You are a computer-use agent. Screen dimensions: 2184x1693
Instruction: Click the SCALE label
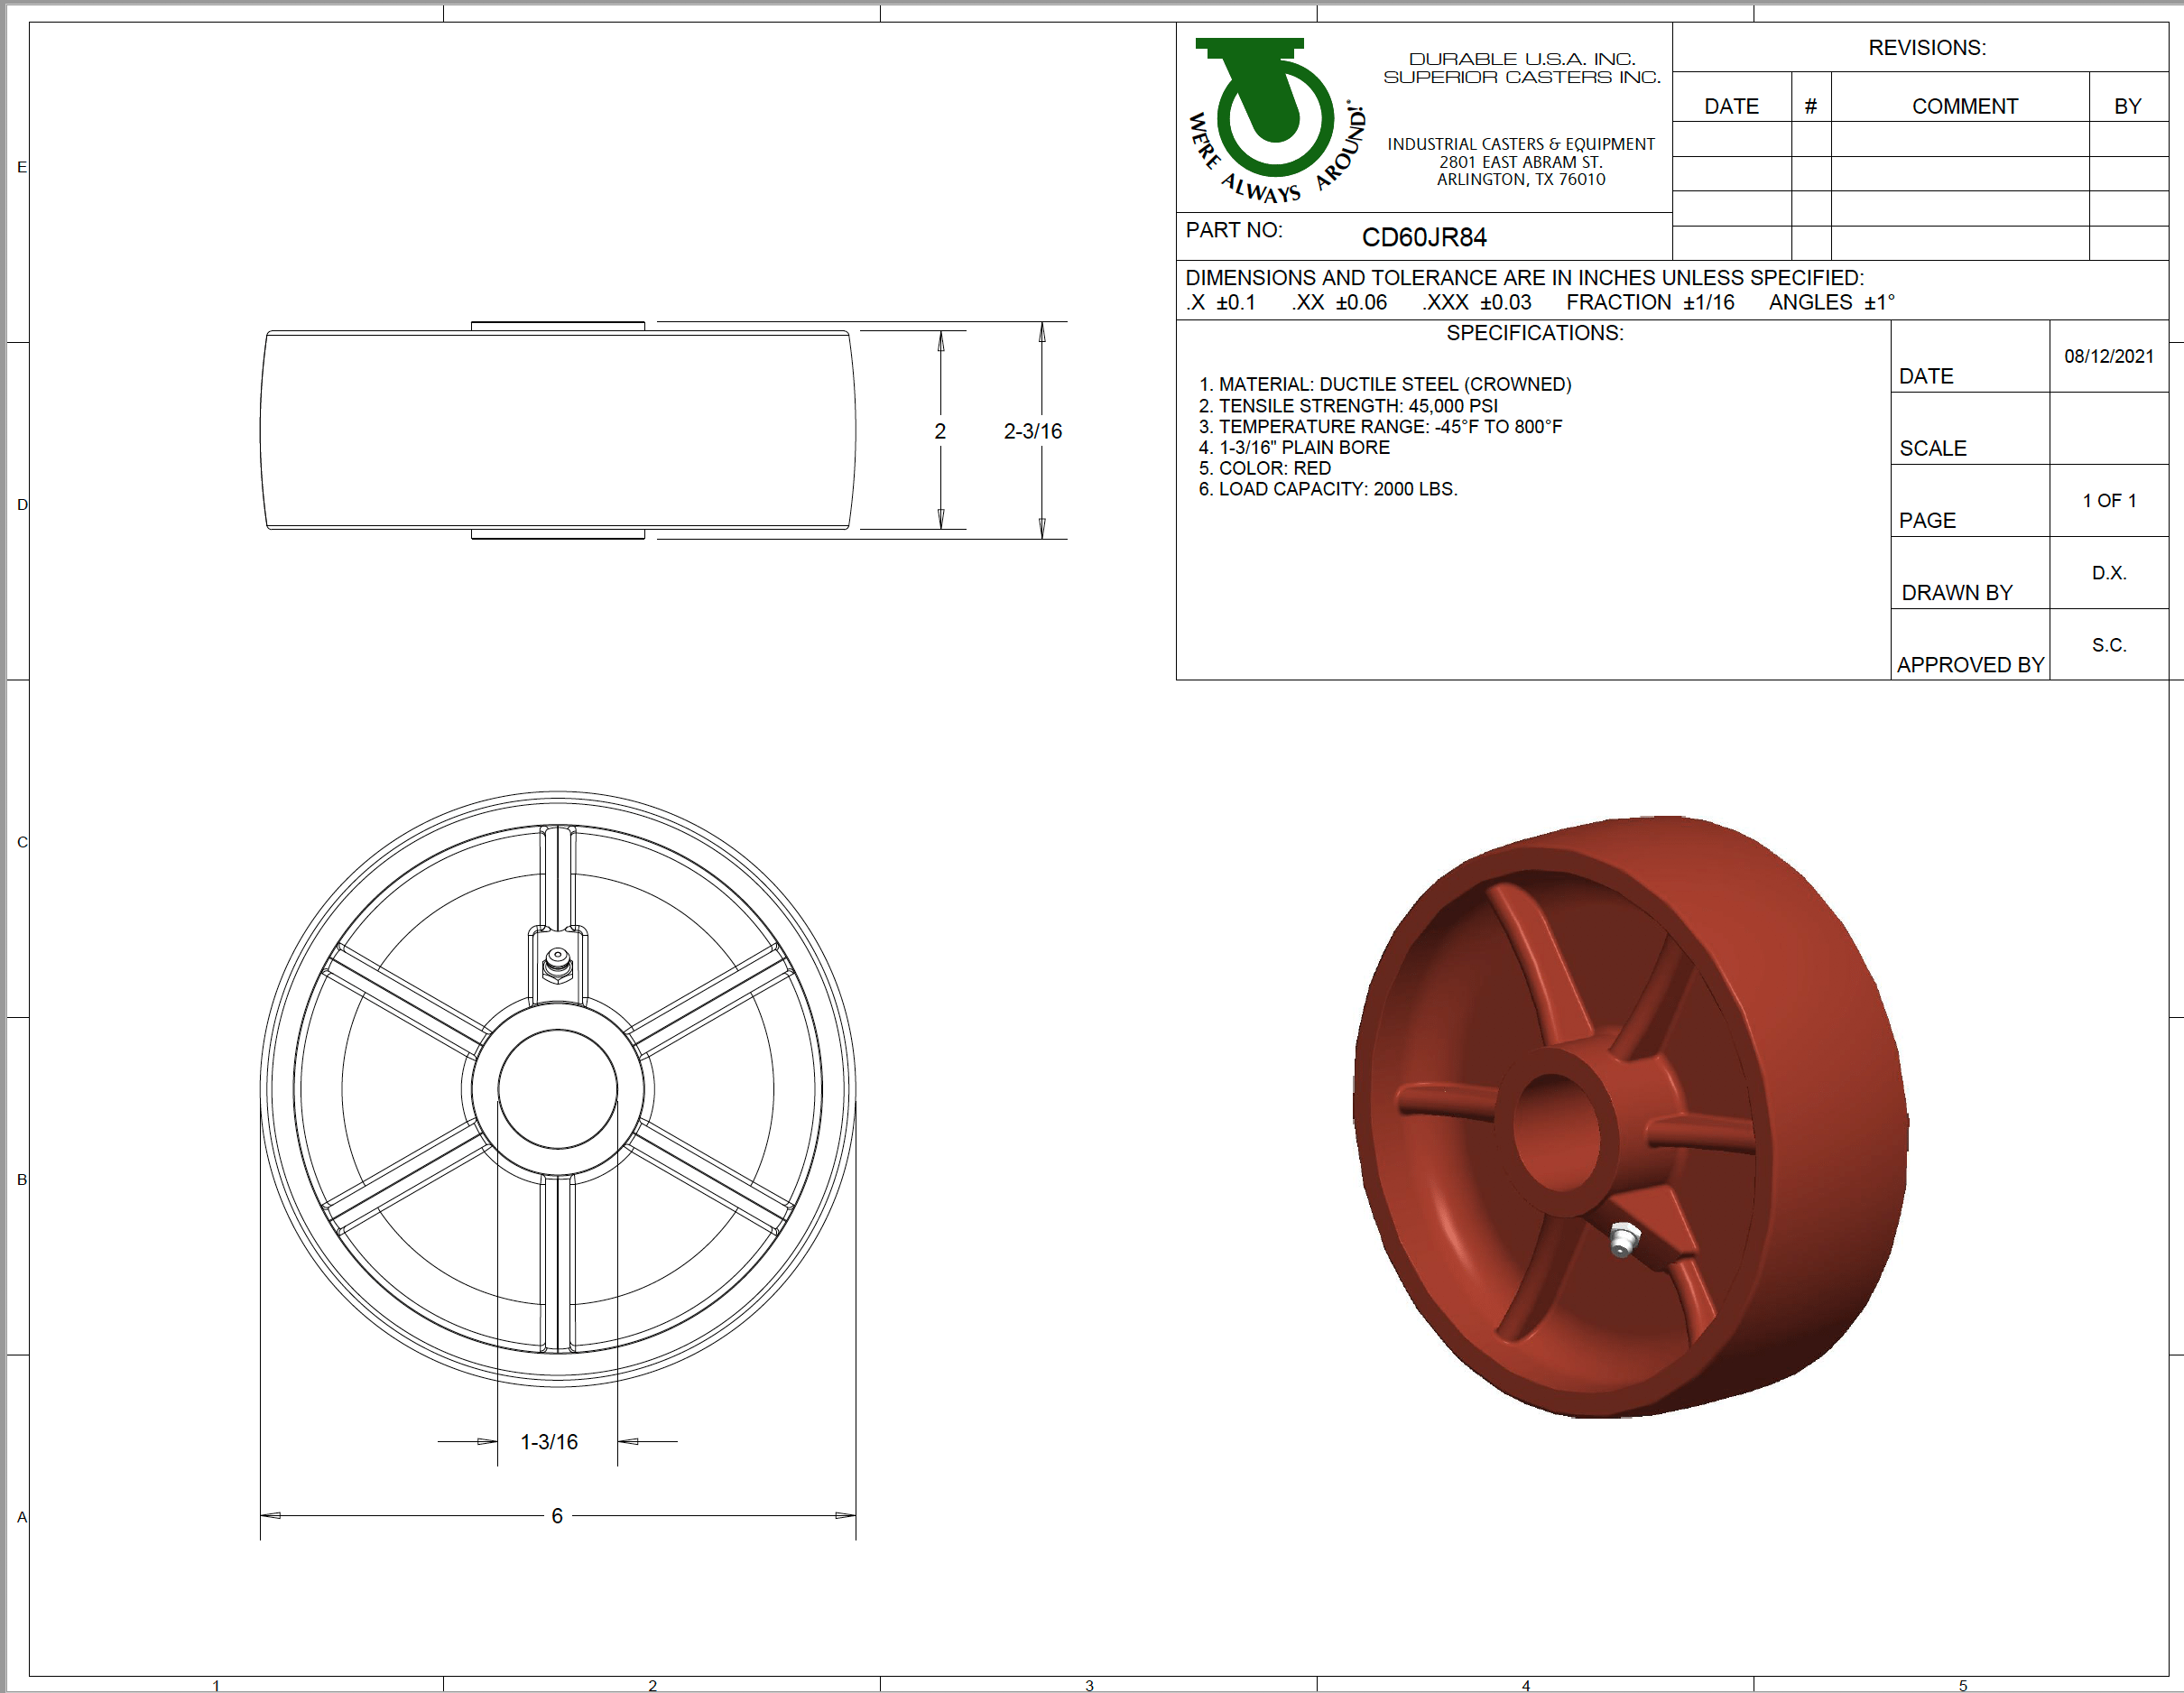[1932, 448]
